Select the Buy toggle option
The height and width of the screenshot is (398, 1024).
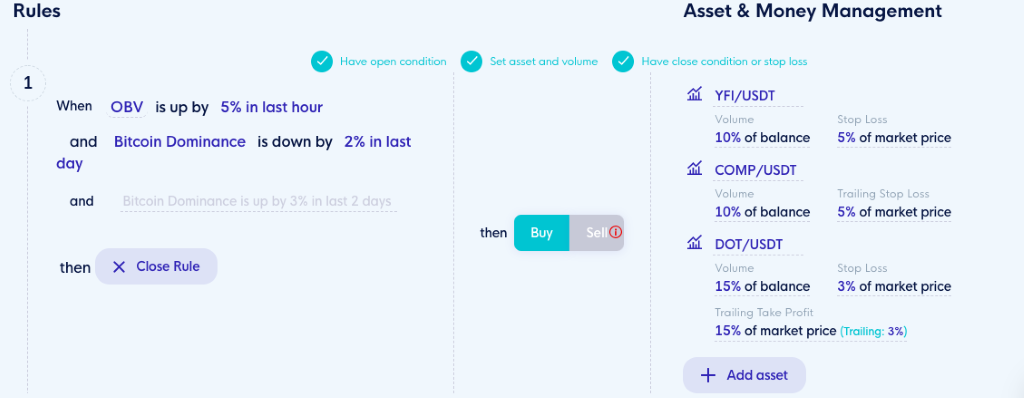[x=541, y=233]
